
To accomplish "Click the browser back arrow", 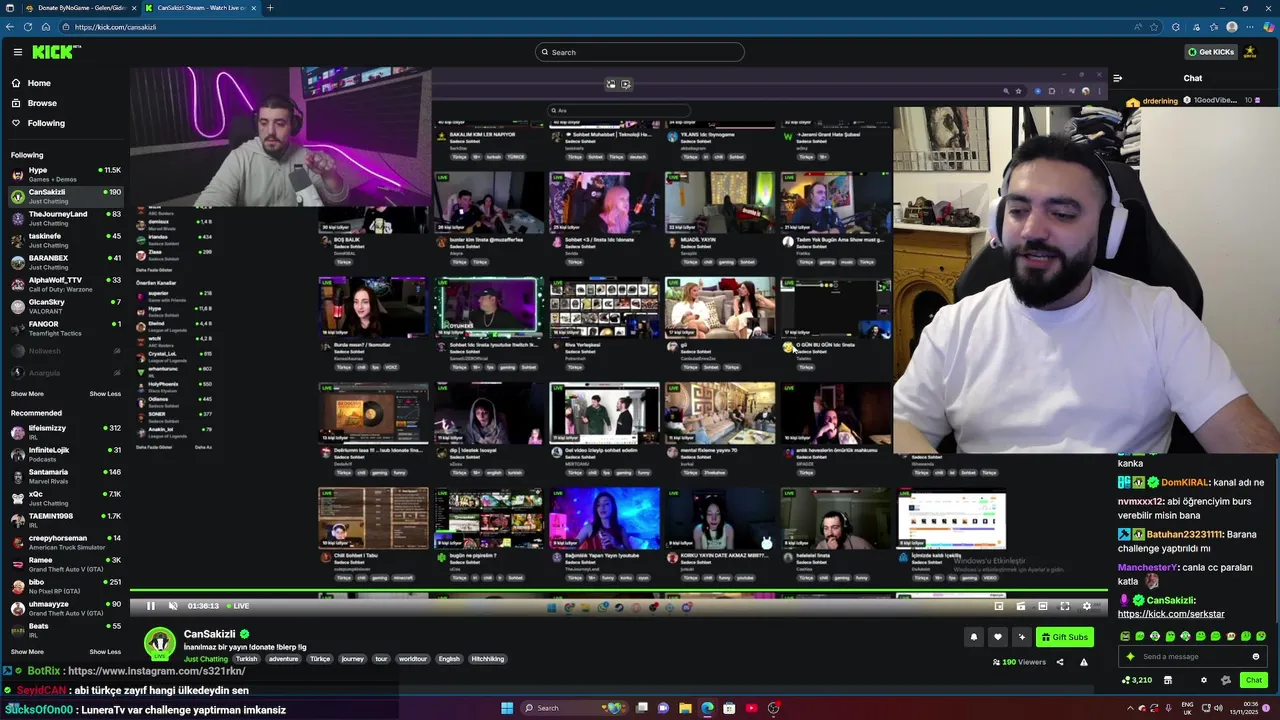I will click(10, 27).
